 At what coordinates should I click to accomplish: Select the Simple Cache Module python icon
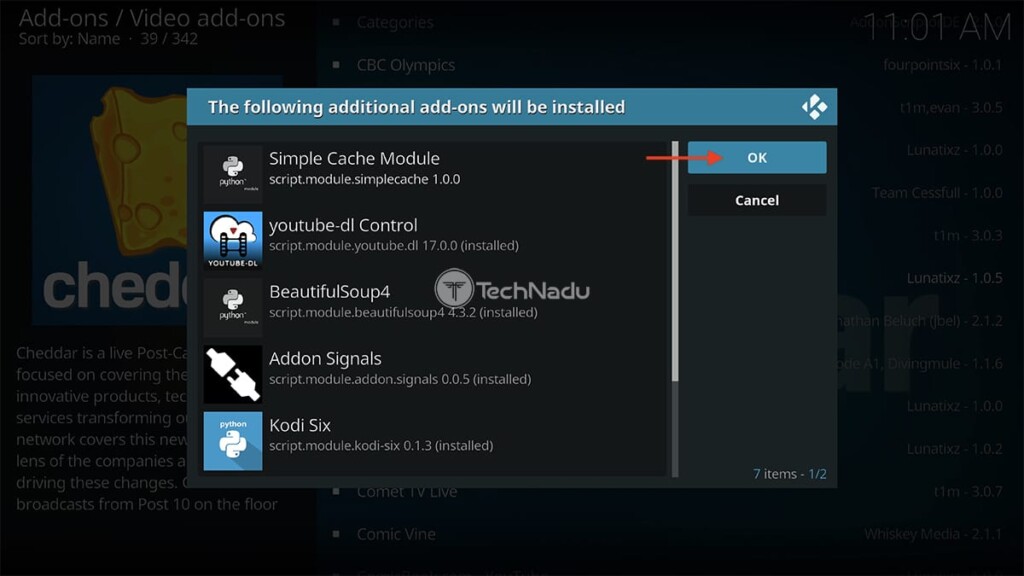pyautogui.click(x=232, y=174)
